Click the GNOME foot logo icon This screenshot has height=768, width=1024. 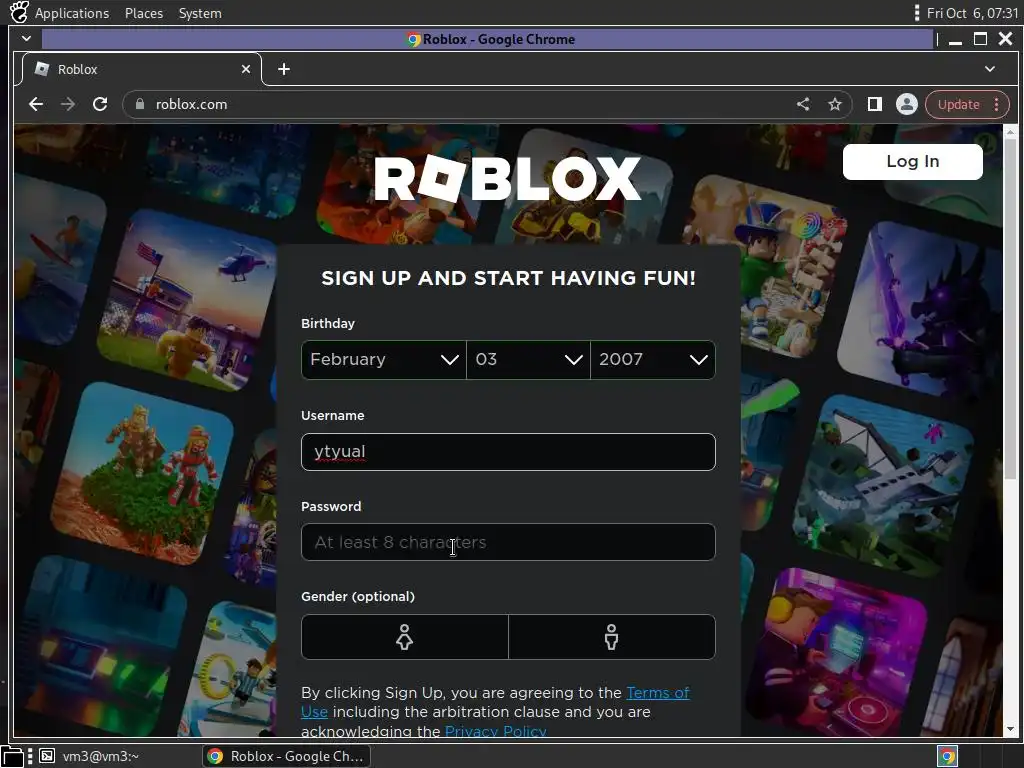pyautogui.click(x=18, y=12)
